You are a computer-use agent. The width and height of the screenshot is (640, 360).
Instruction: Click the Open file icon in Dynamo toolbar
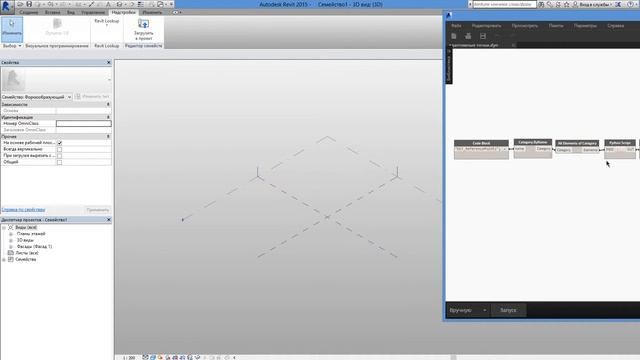click(x=468, y=36)
